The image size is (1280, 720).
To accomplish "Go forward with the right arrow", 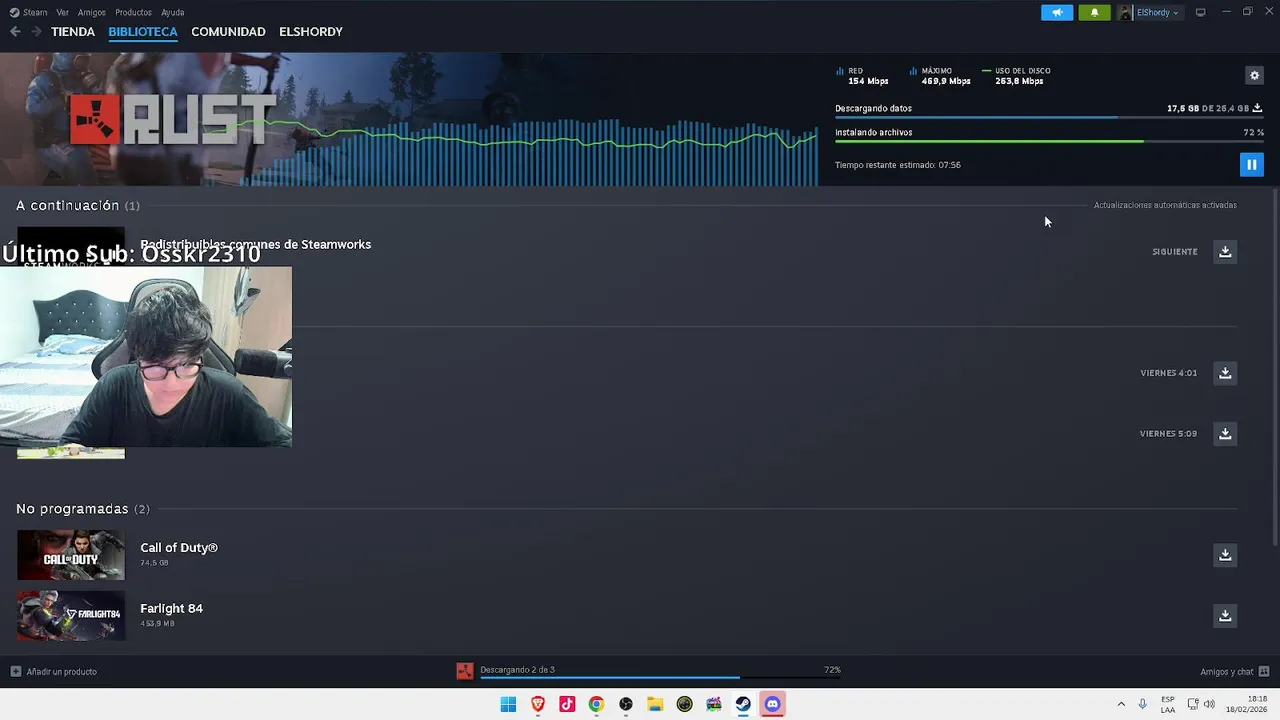I will click(x=36, y=32).
